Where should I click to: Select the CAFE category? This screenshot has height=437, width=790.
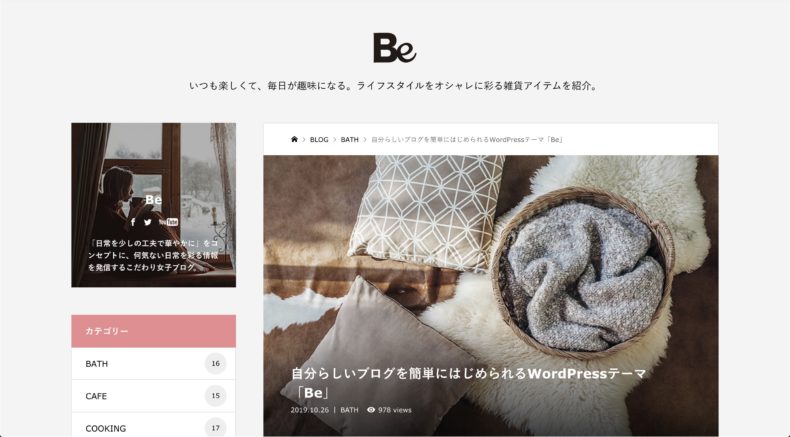(x=154, y=396)
